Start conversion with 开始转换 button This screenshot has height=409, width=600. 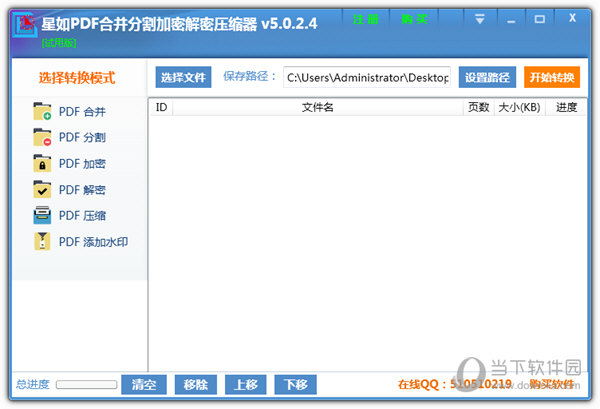click(552, 77)
